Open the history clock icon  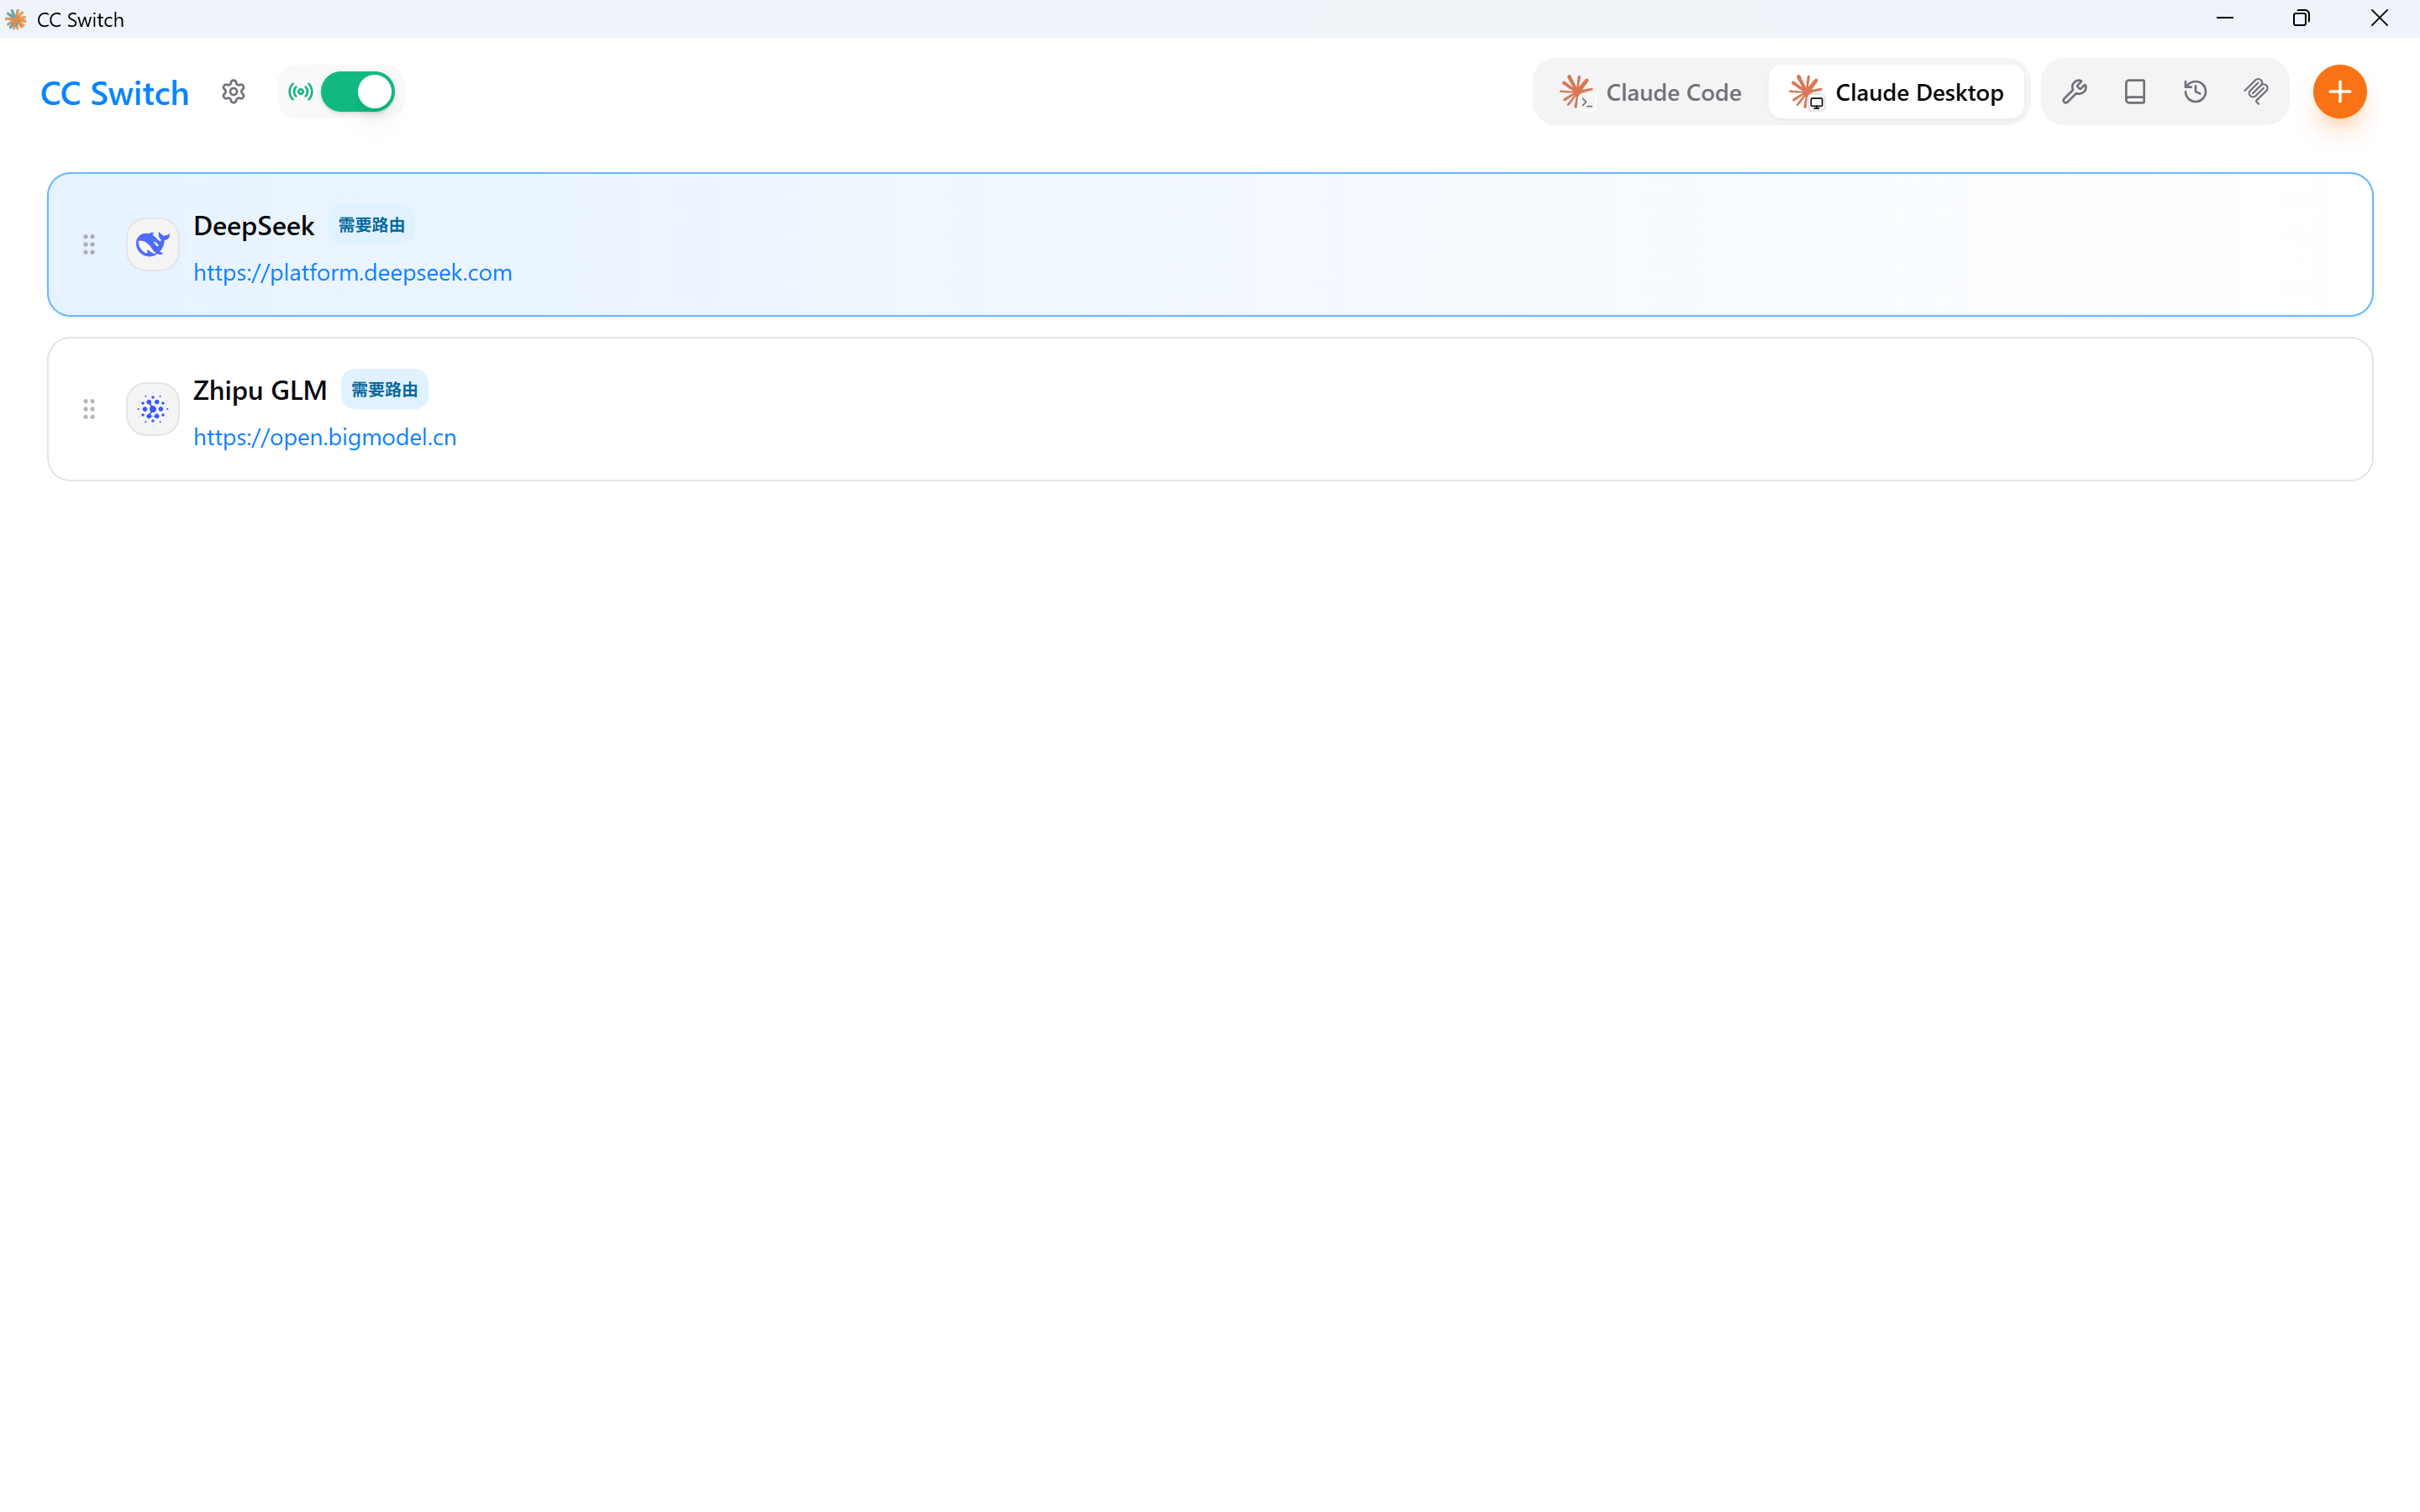coord(2195,92)
